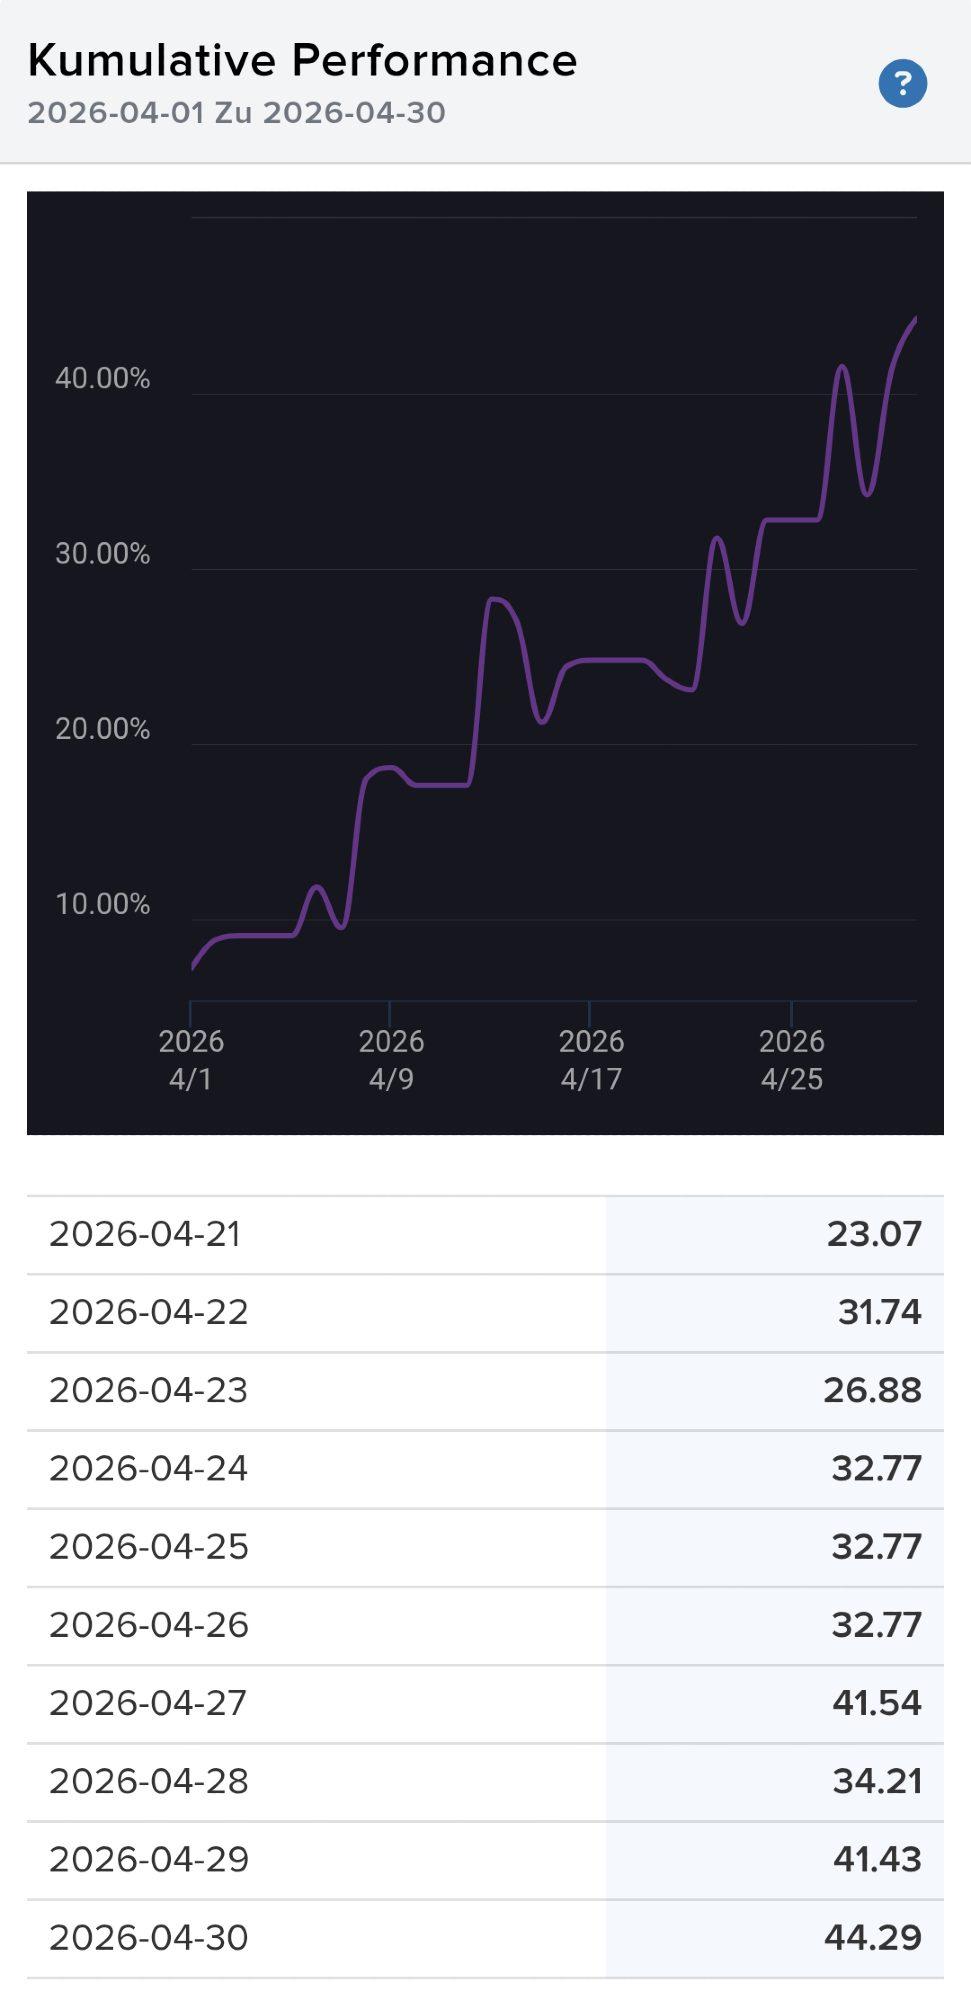This screenshot has height=2000, width=971.
Task: Select the 2026-04-28 date row
Action: pyautogui.click(x=485, y=1781)
